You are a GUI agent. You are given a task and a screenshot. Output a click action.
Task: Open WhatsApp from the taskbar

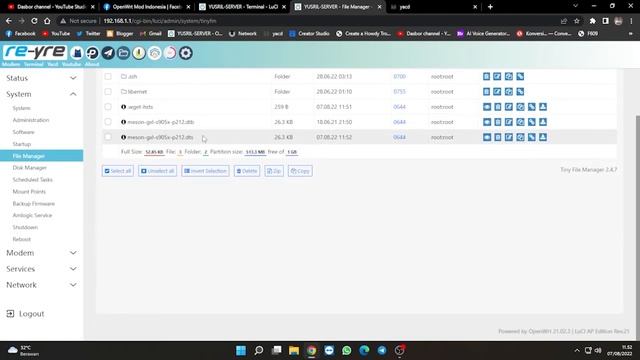tap(347, 351)
